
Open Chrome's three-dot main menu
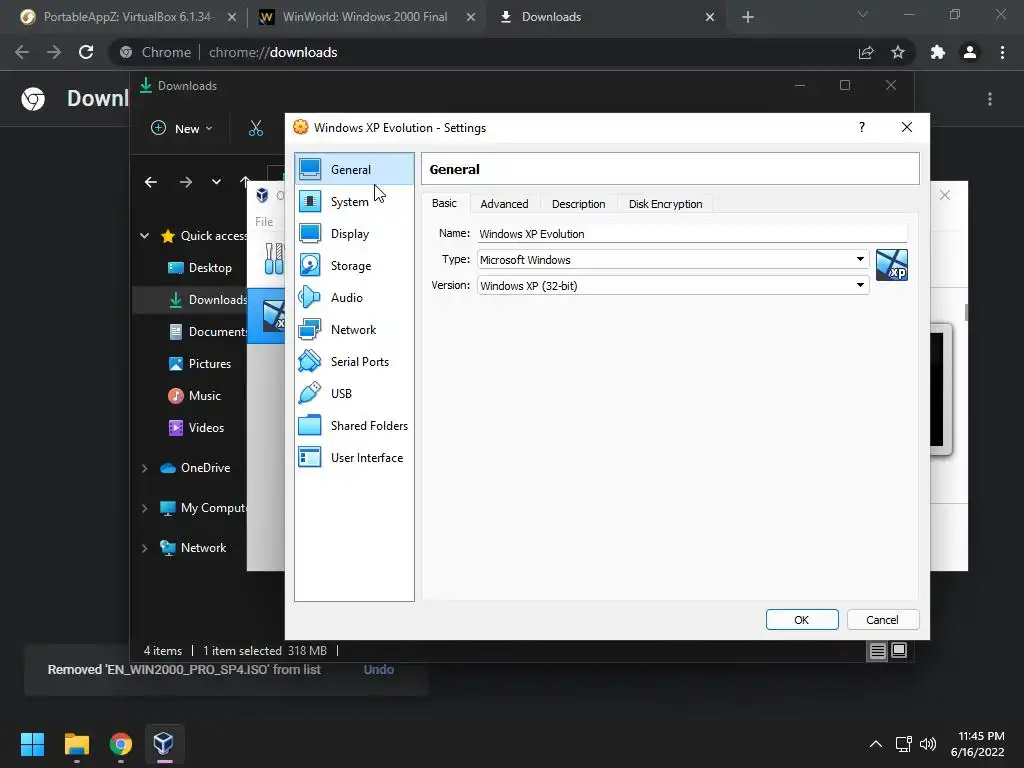click(x=1002, y=52)
